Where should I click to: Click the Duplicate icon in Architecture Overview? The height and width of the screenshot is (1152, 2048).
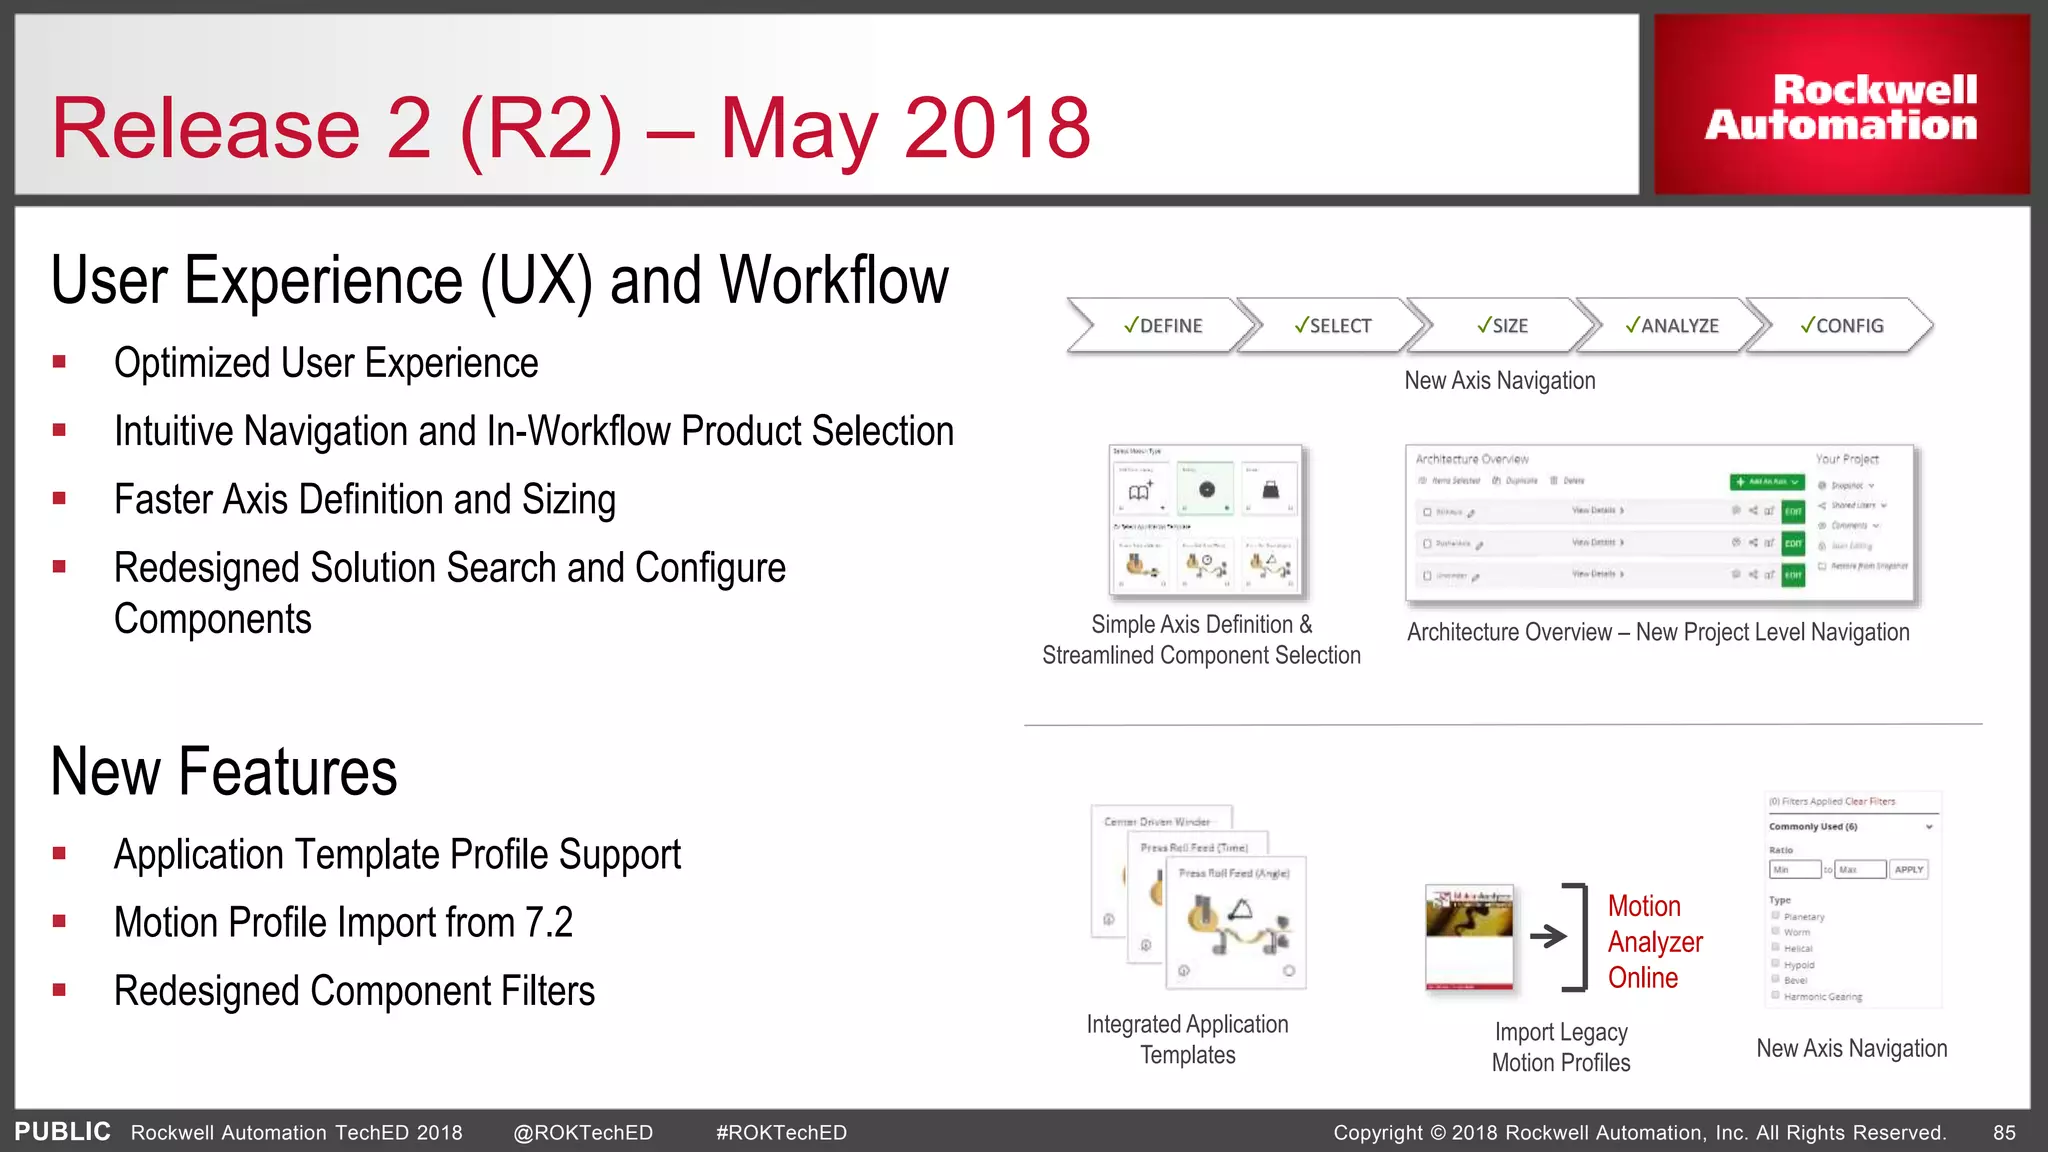[x=1496, y=480]
